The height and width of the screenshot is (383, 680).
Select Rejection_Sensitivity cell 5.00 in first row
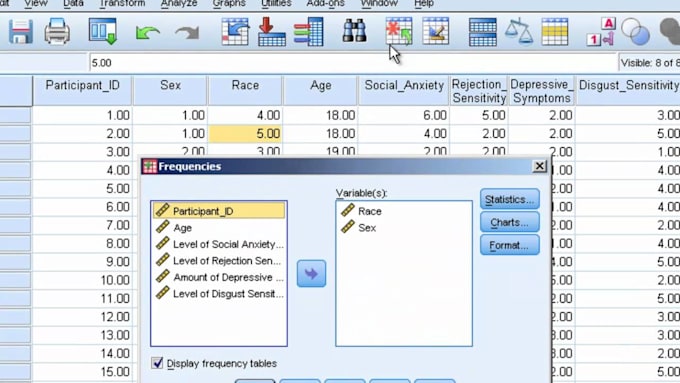click(479, 115)
